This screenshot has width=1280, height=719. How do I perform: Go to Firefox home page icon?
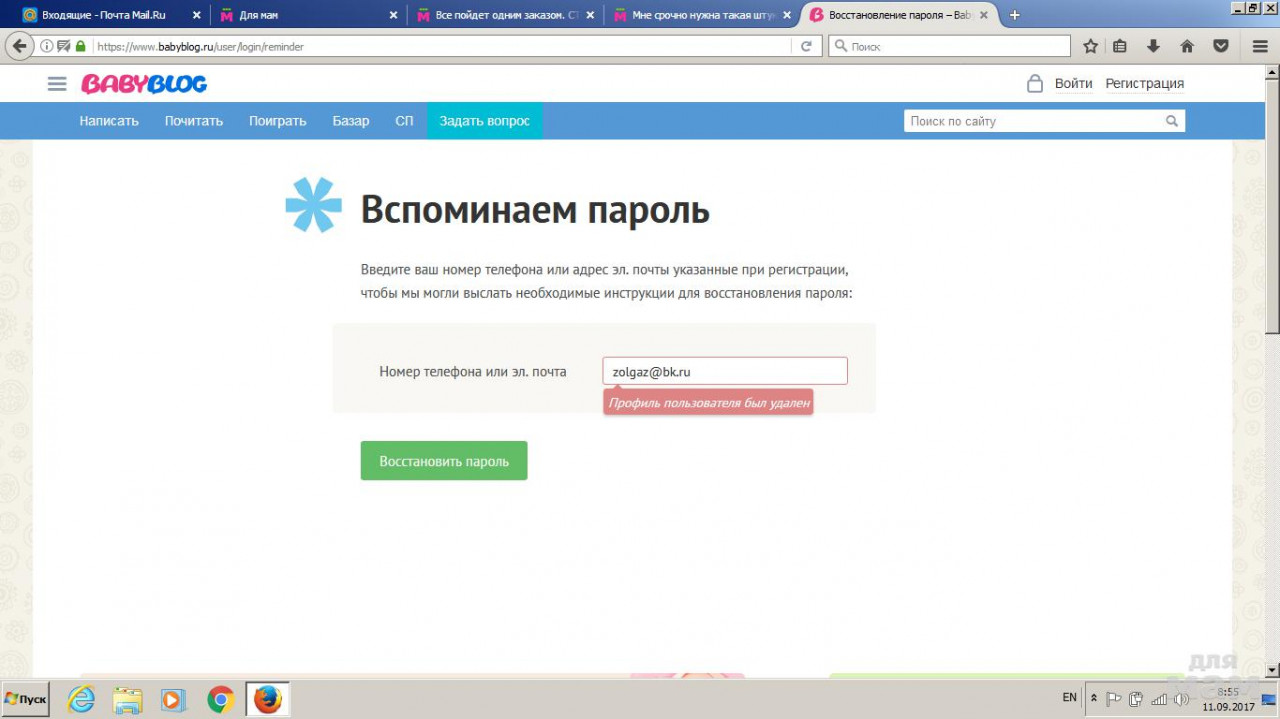tap(1187, 46)
